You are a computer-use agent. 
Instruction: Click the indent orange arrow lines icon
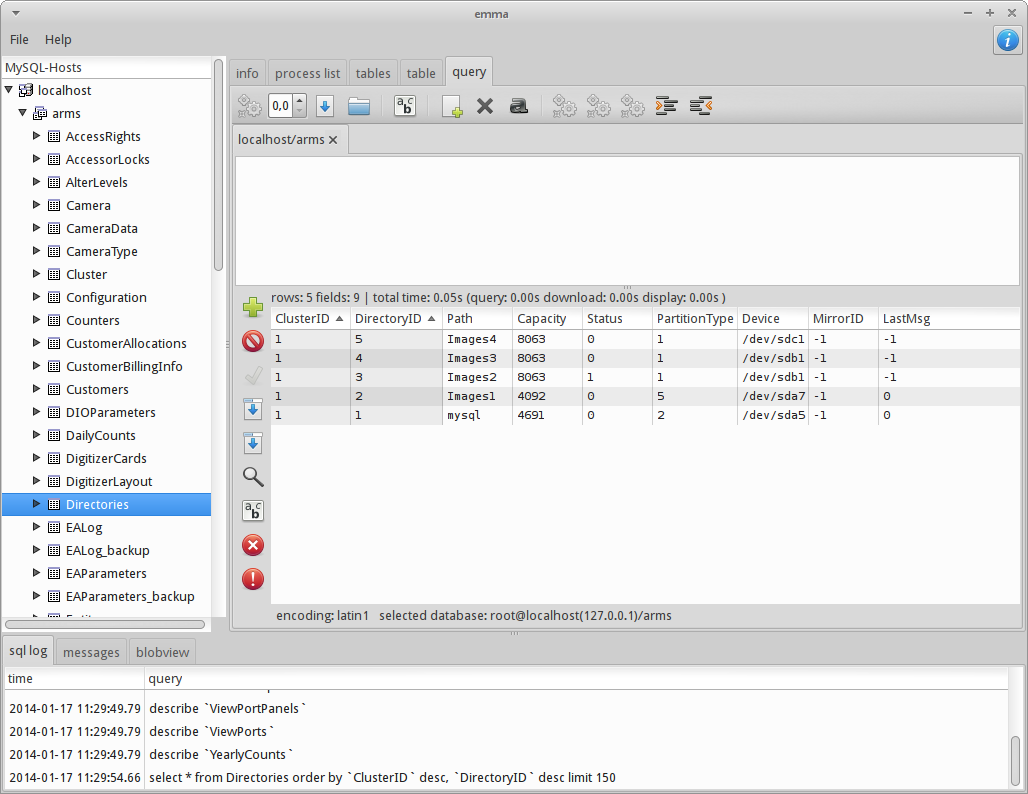(666, 106)
